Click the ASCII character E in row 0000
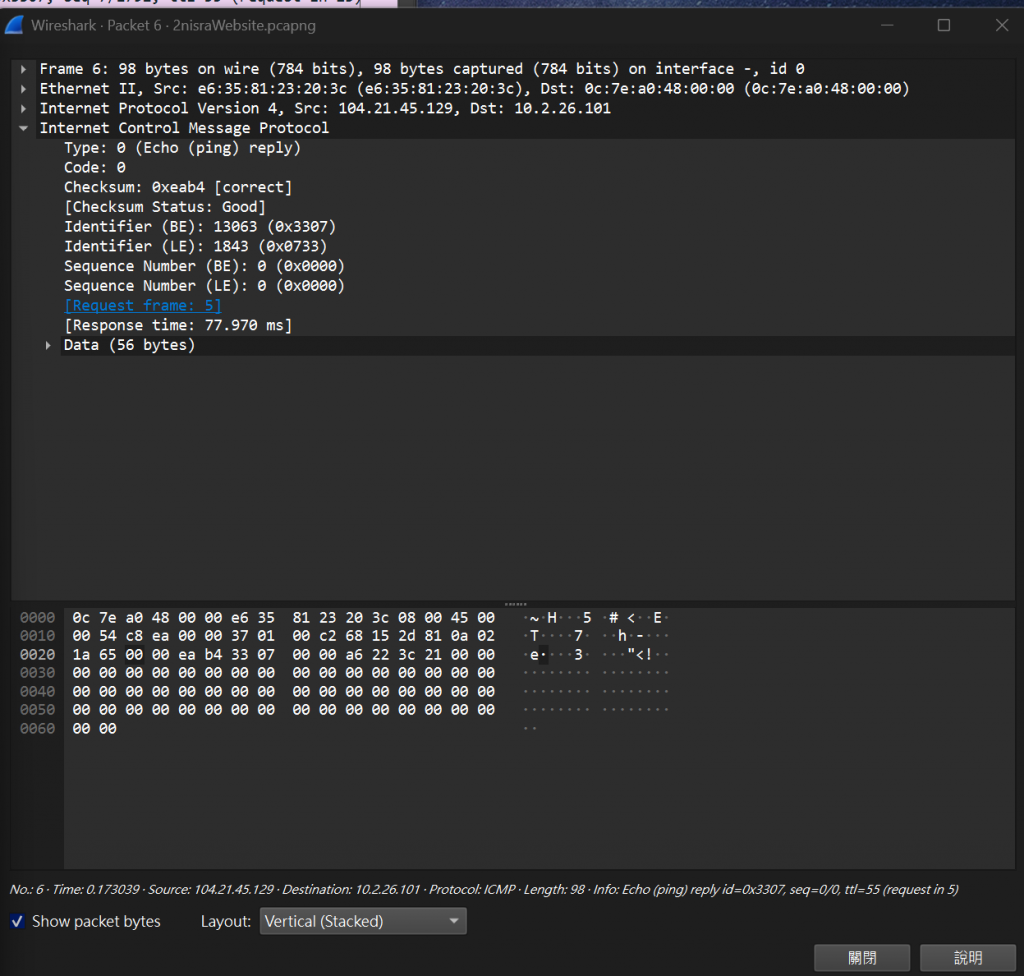Screen dimensions: 1024x976 tap(657, 617)
